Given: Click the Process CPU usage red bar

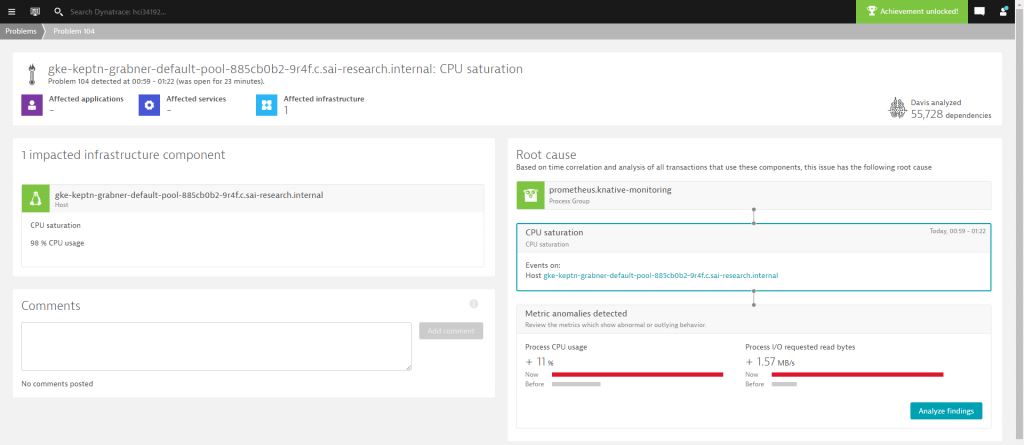Looking at the screenshot, I should (x=637, y=374).
